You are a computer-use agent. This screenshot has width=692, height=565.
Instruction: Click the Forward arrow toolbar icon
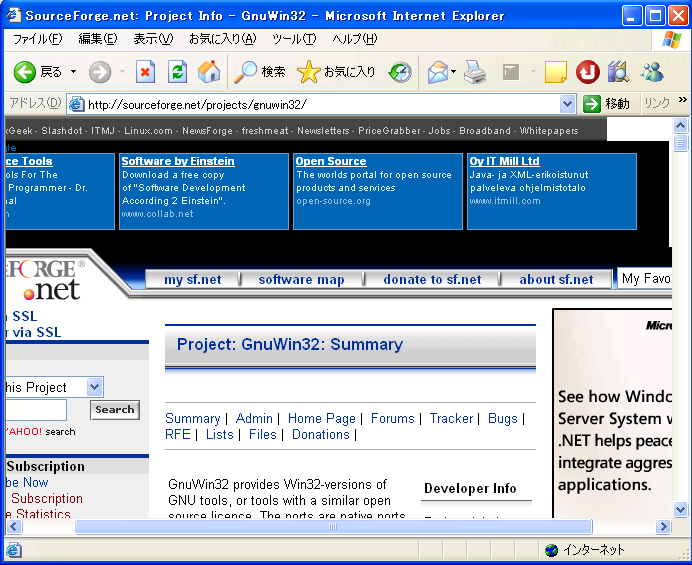coord(100,72)
